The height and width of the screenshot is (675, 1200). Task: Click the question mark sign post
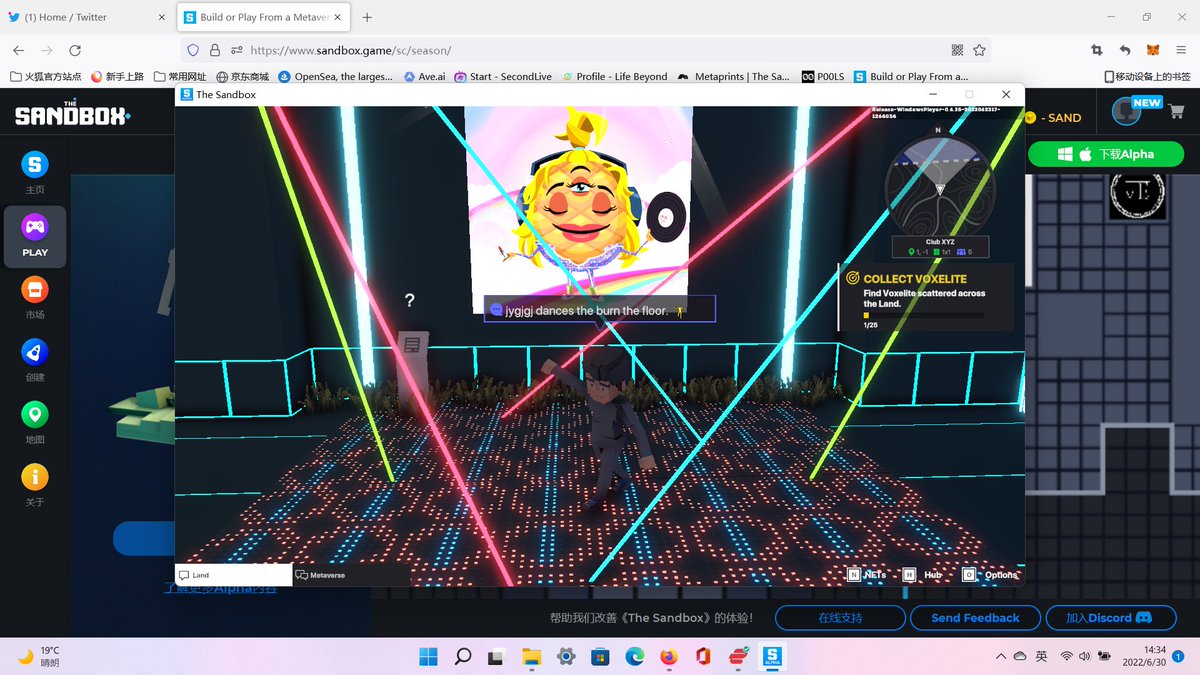point(410,300)
